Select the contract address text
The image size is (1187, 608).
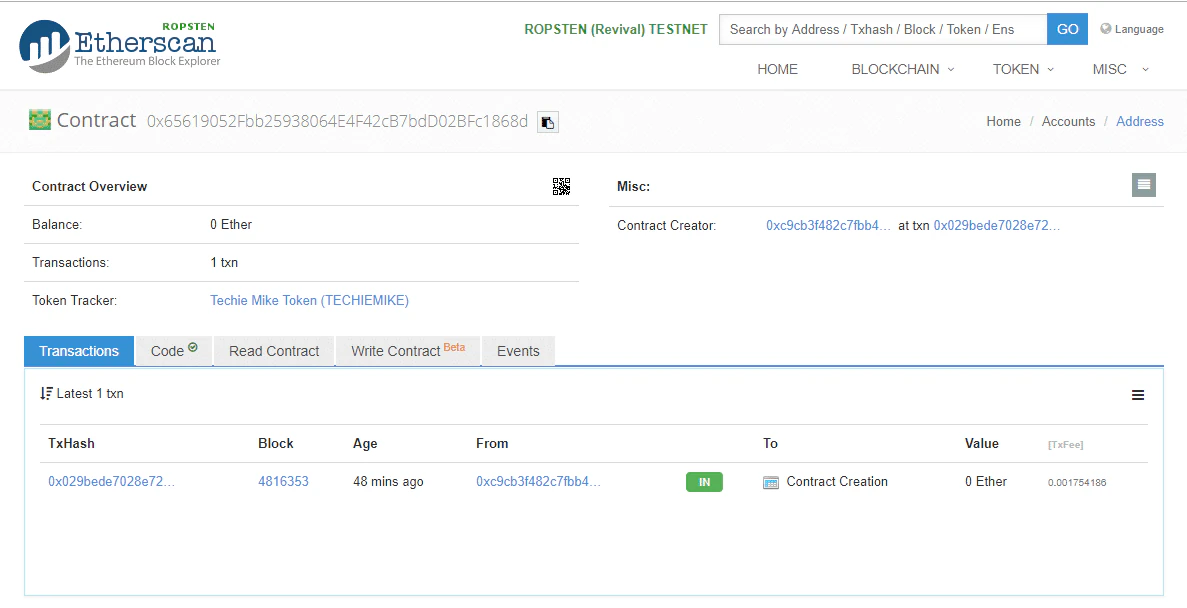click(x=337, y=121)
